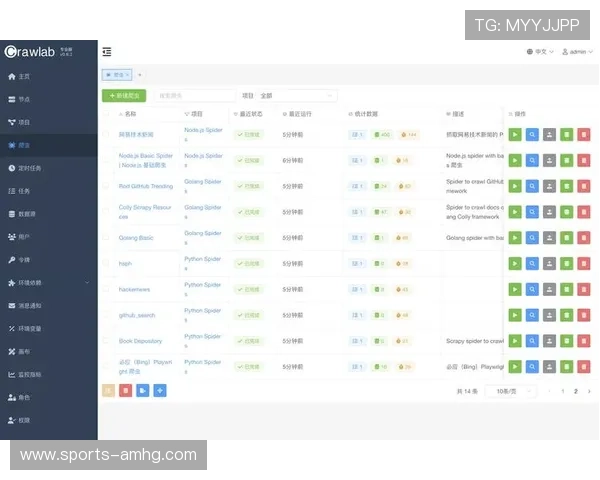Click the next page arrow in pagination
The height and width of the screenshot is (480, 600).
(589, 391)
